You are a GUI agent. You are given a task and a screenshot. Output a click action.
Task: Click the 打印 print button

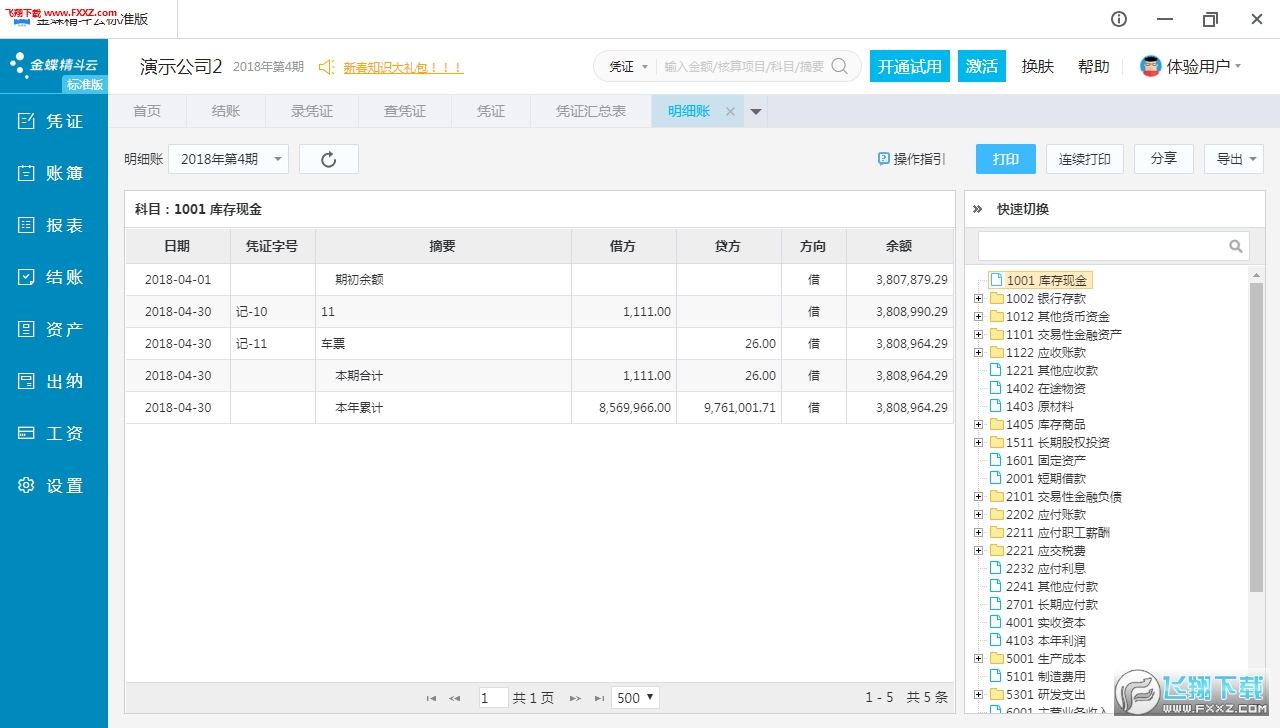(x=1006, y=159)
